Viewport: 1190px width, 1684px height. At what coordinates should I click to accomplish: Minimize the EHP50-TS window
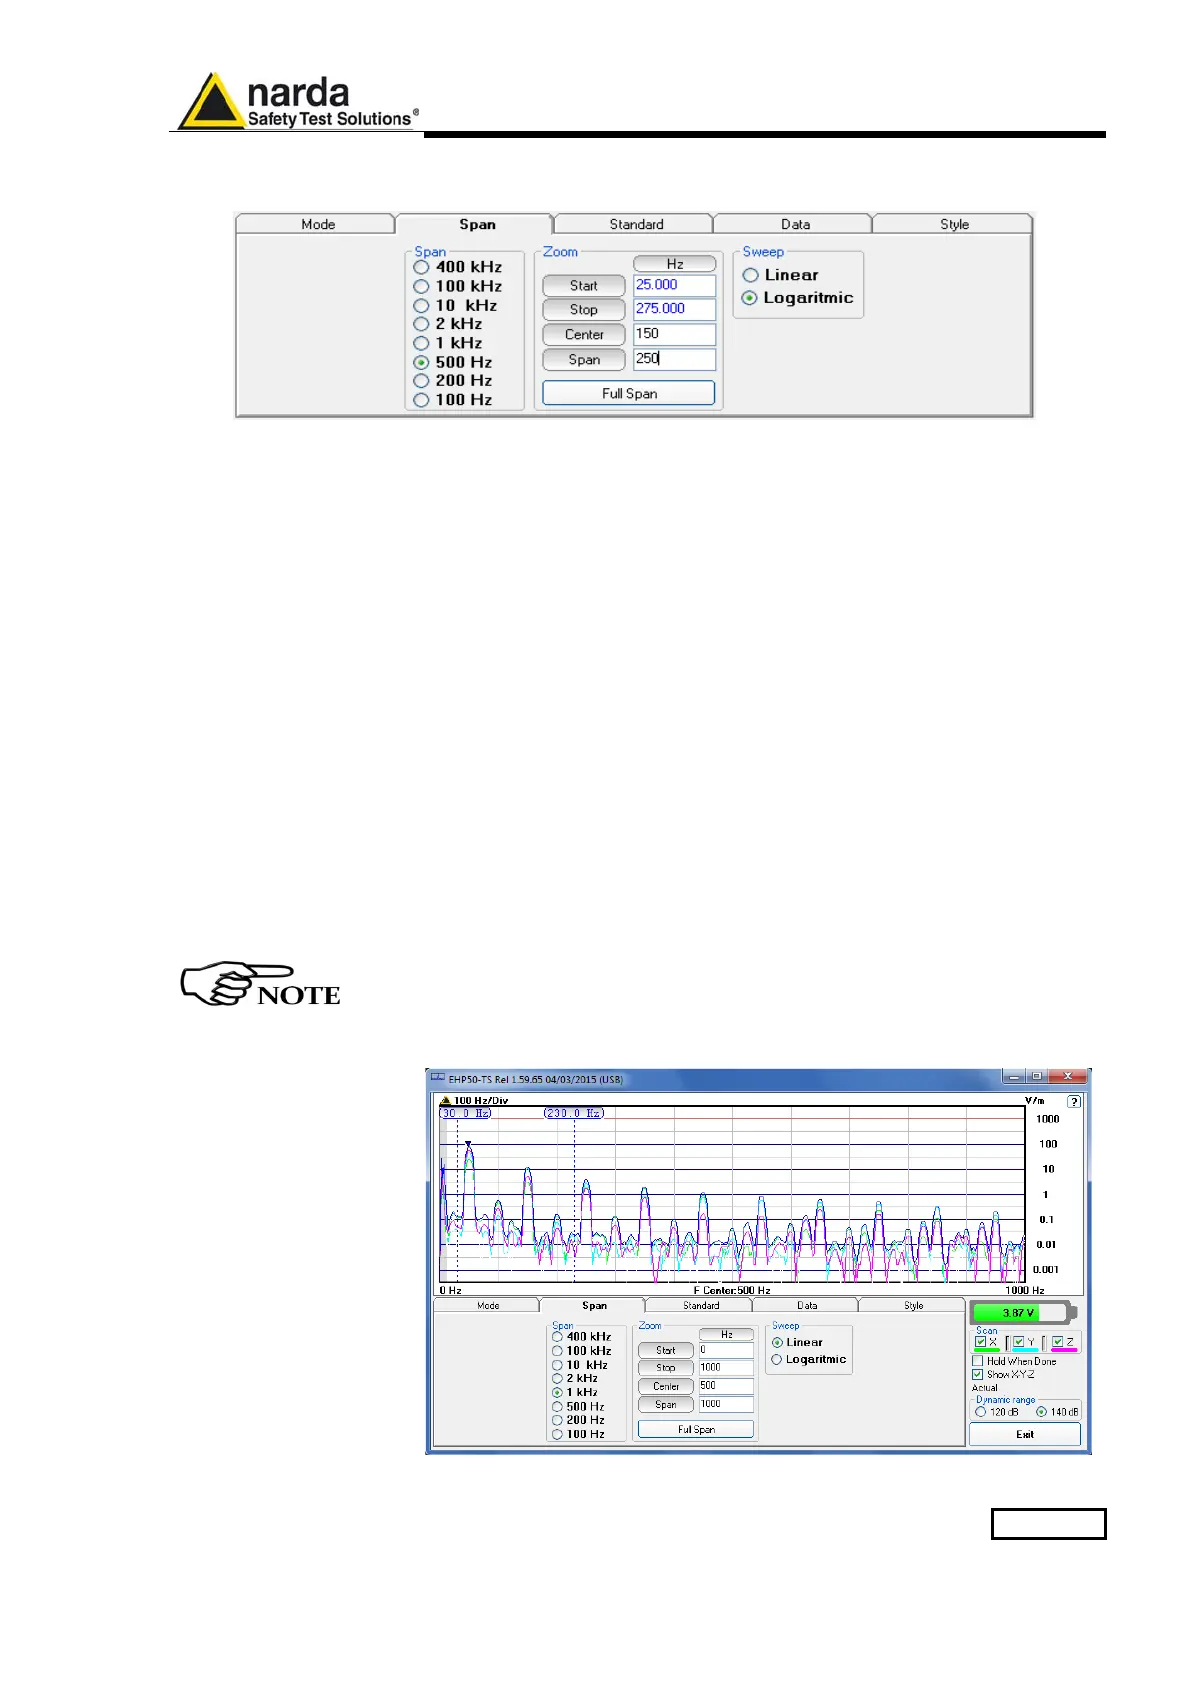1014,1077
